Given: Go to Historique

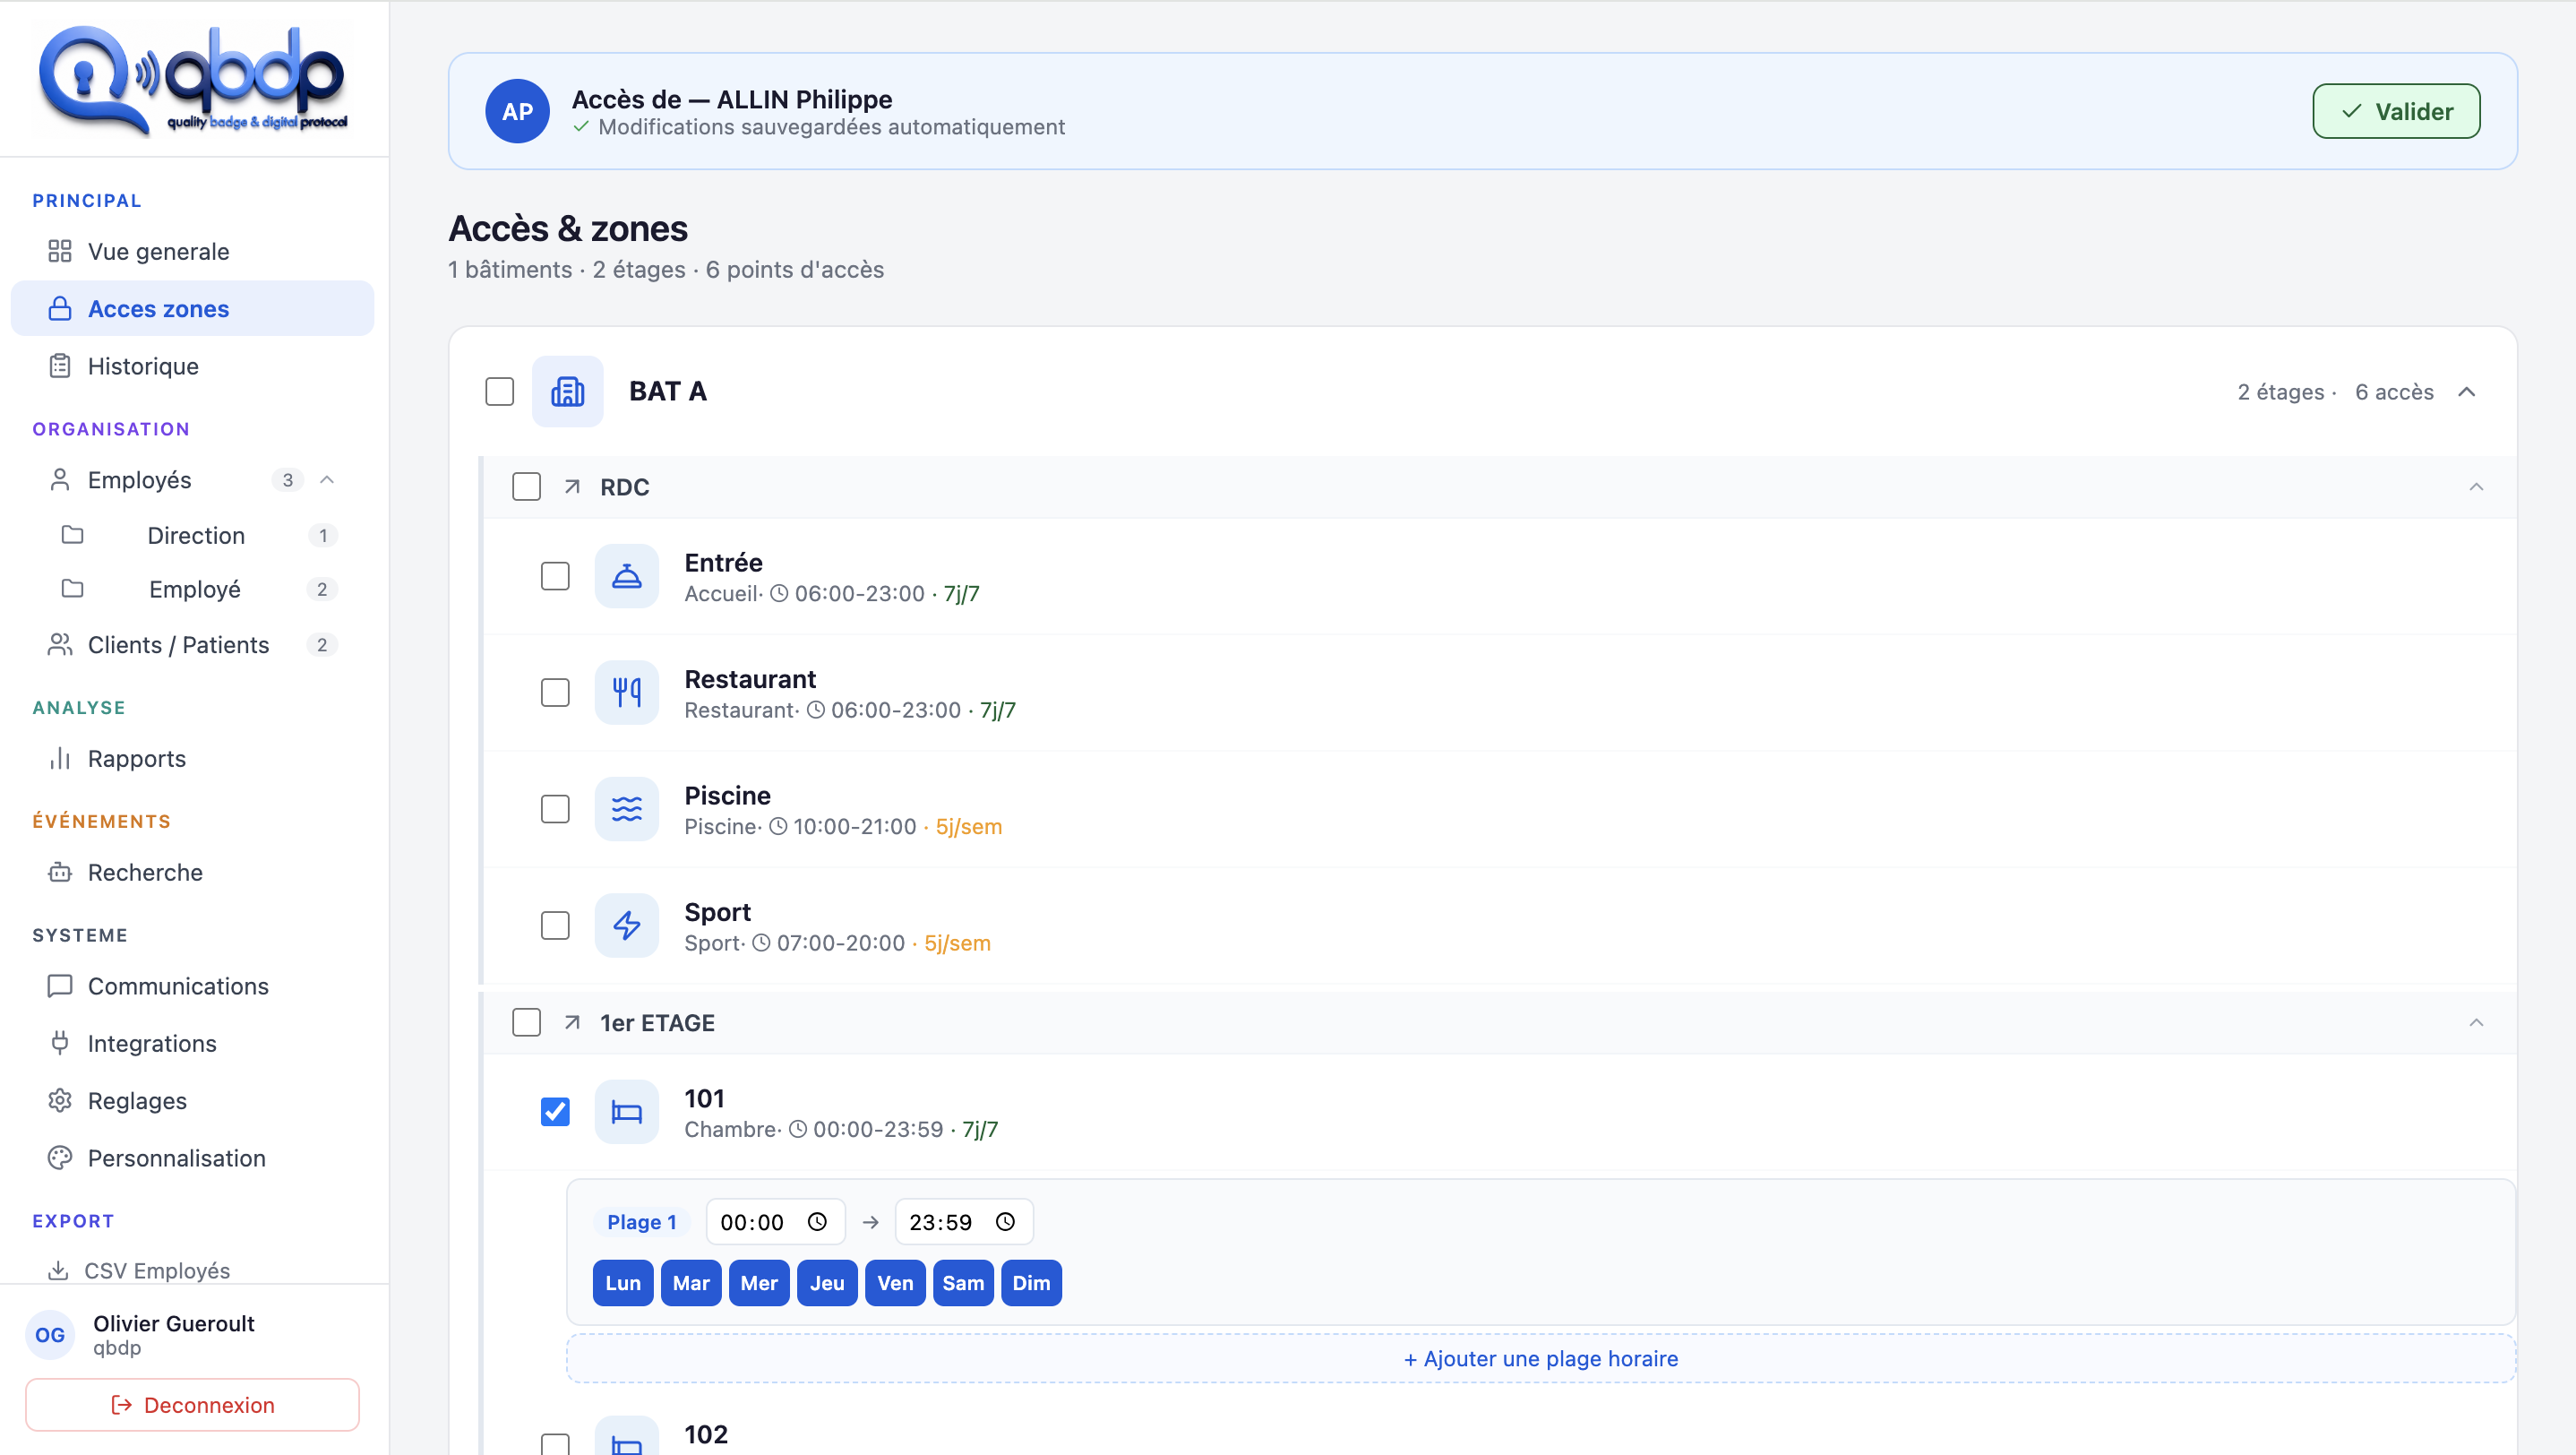Looking at the screenshot, I should click(x=192, y=366).
